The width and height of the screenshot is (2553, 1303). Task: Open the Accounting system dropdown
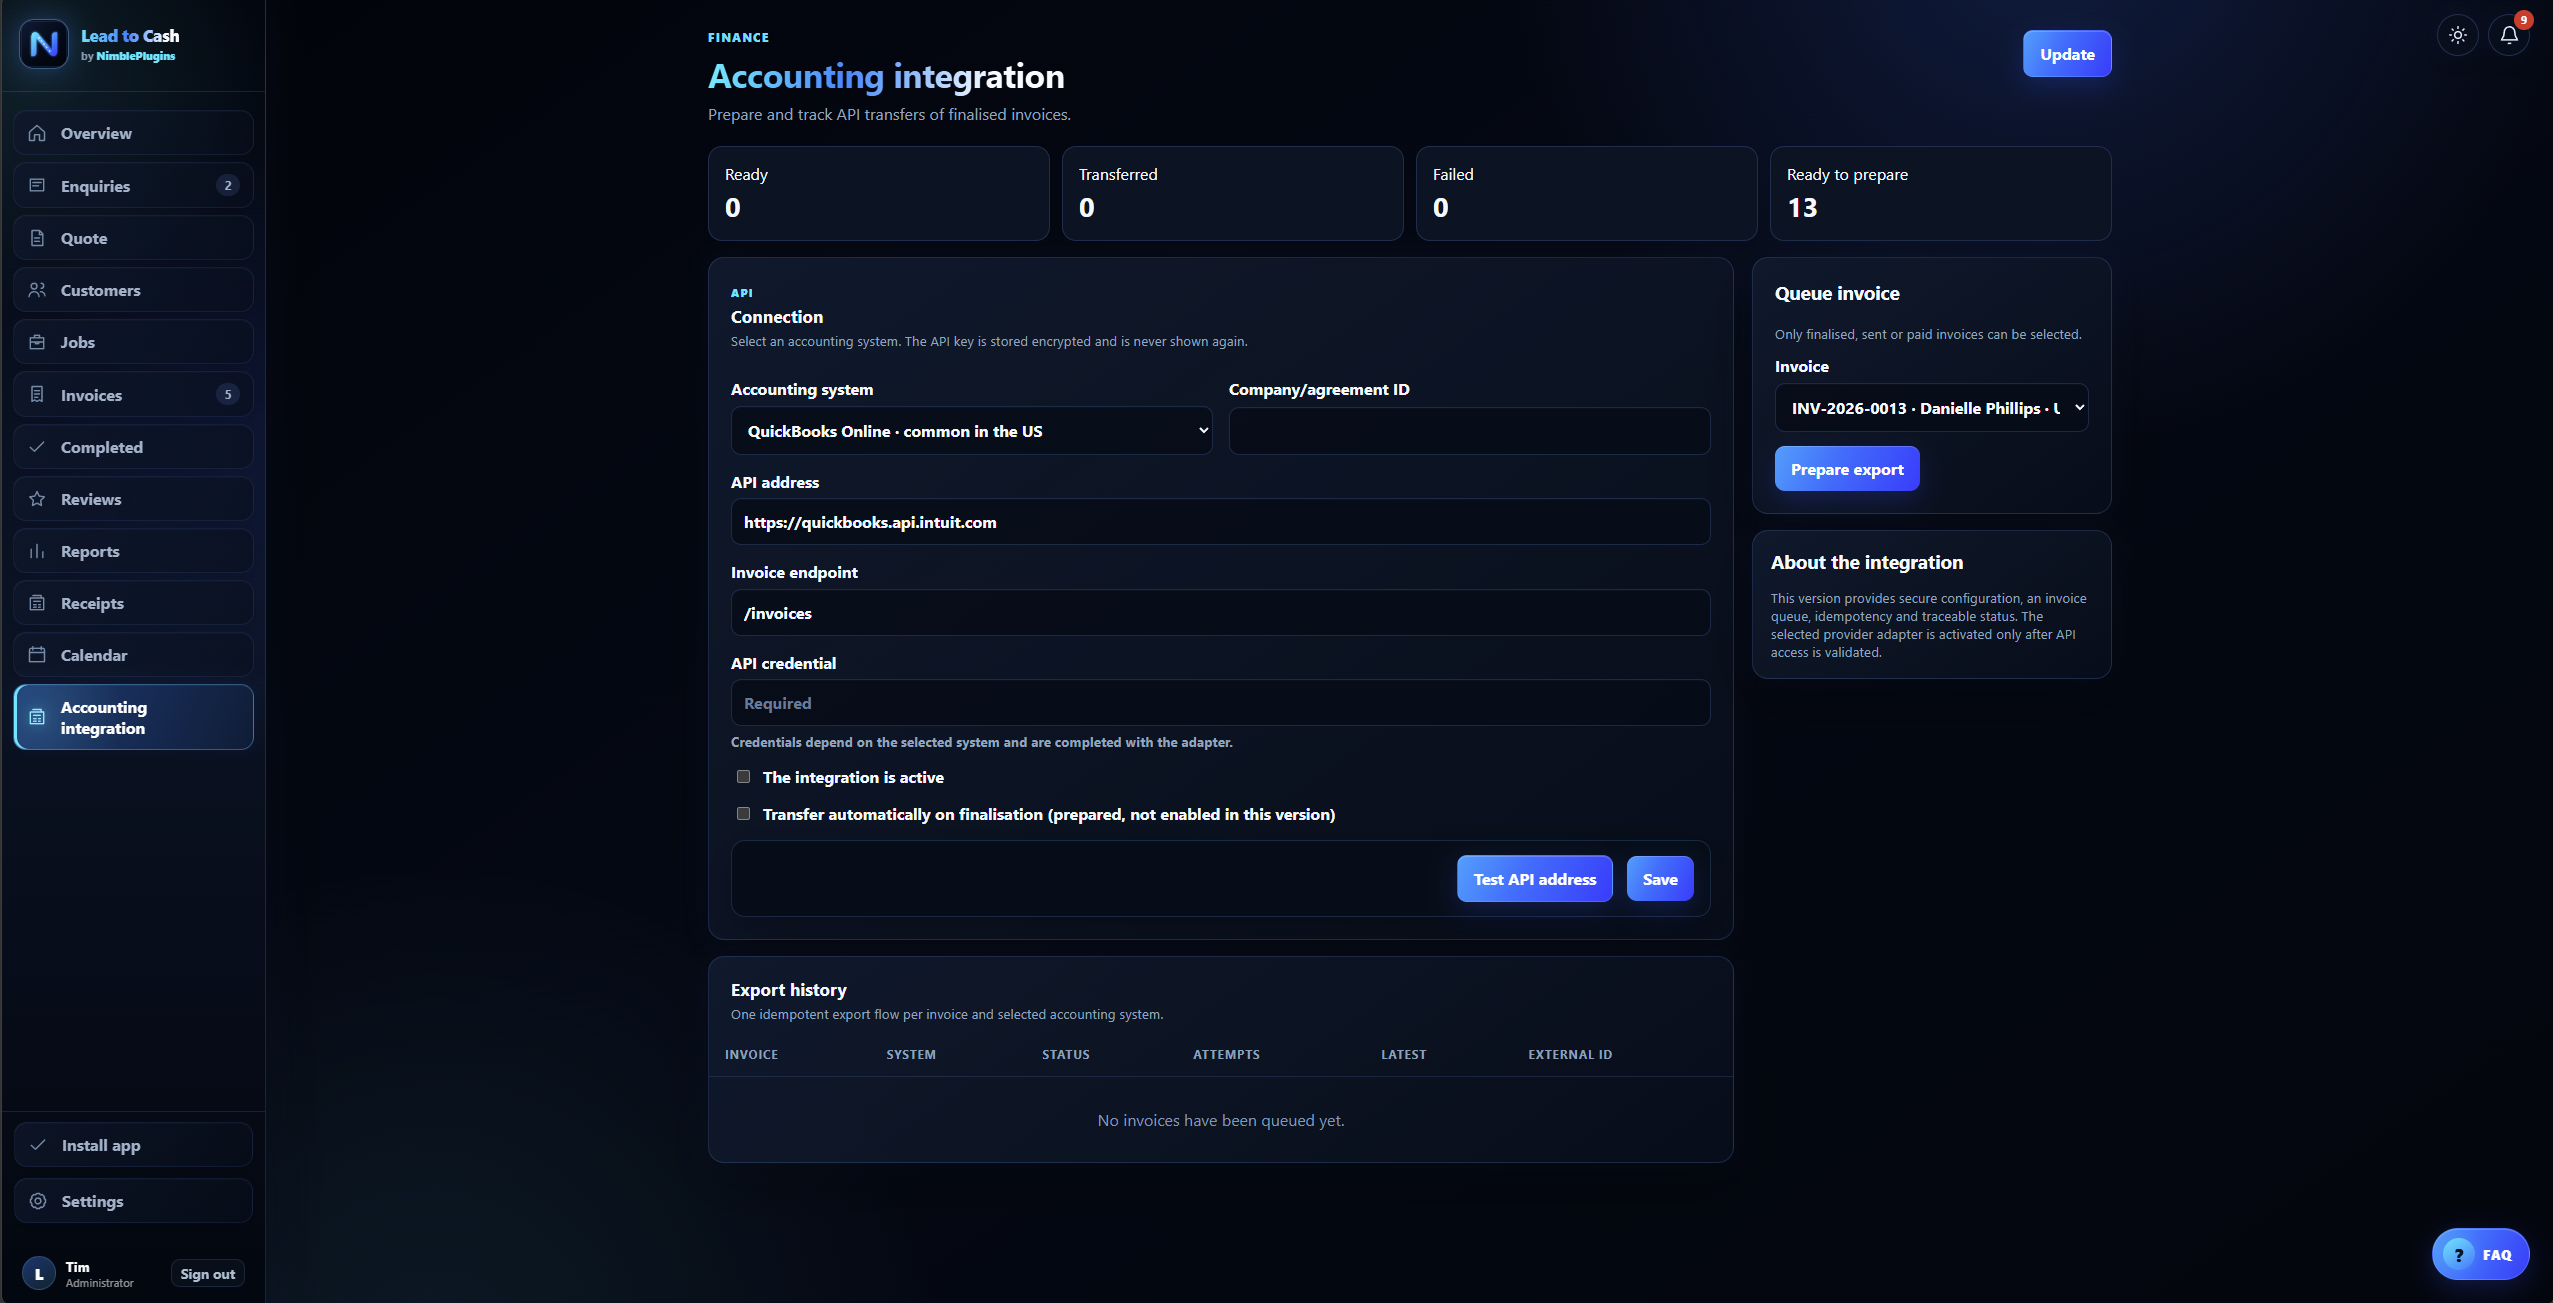[971, 431]
